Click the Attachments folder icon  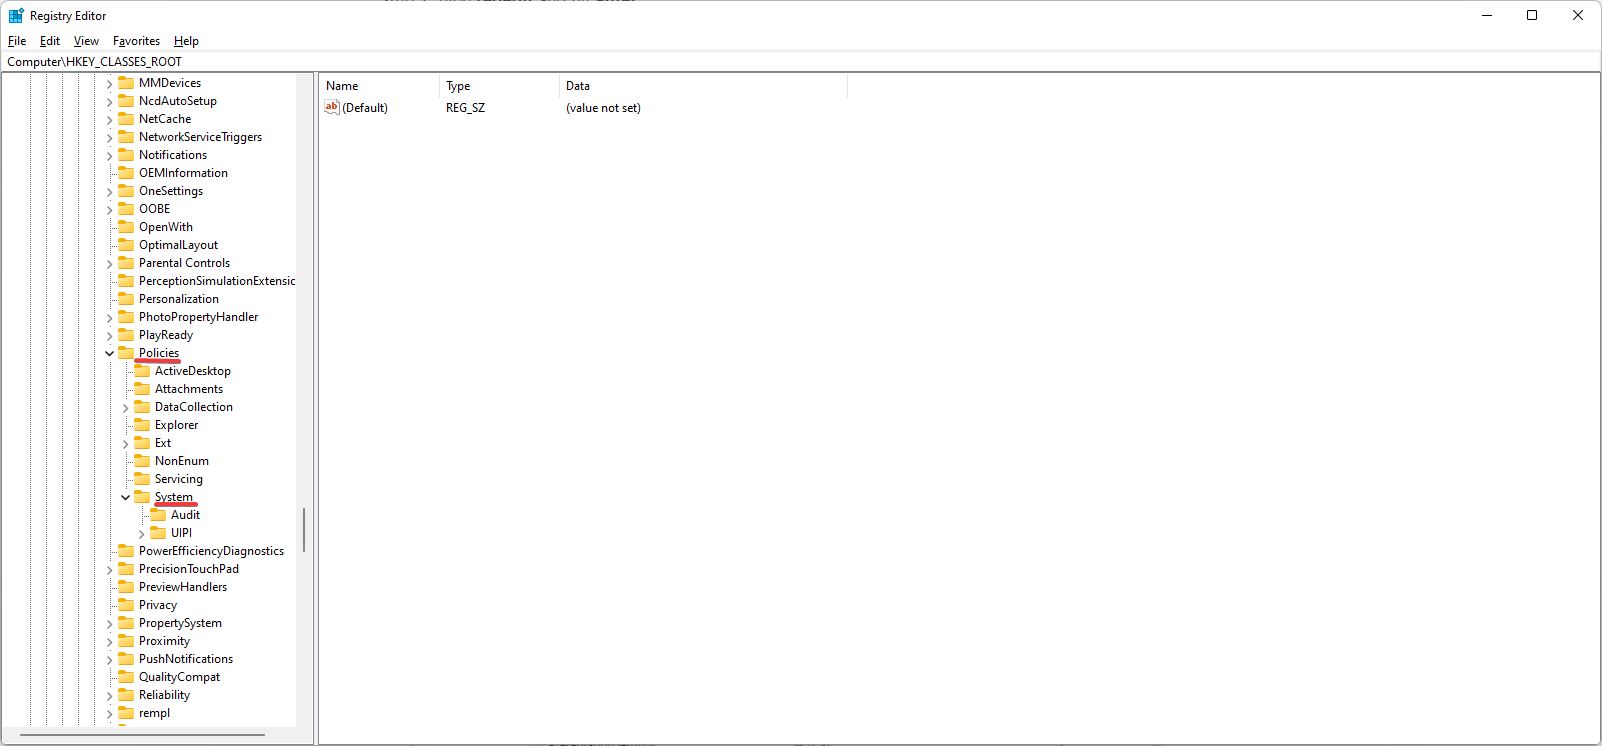142,389
